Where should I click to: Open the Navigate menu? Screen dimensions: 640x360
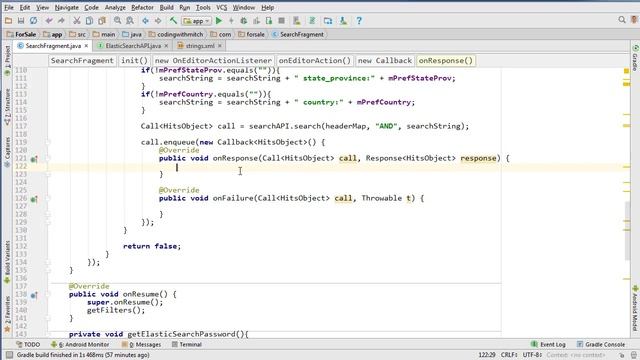pos(67,7)
